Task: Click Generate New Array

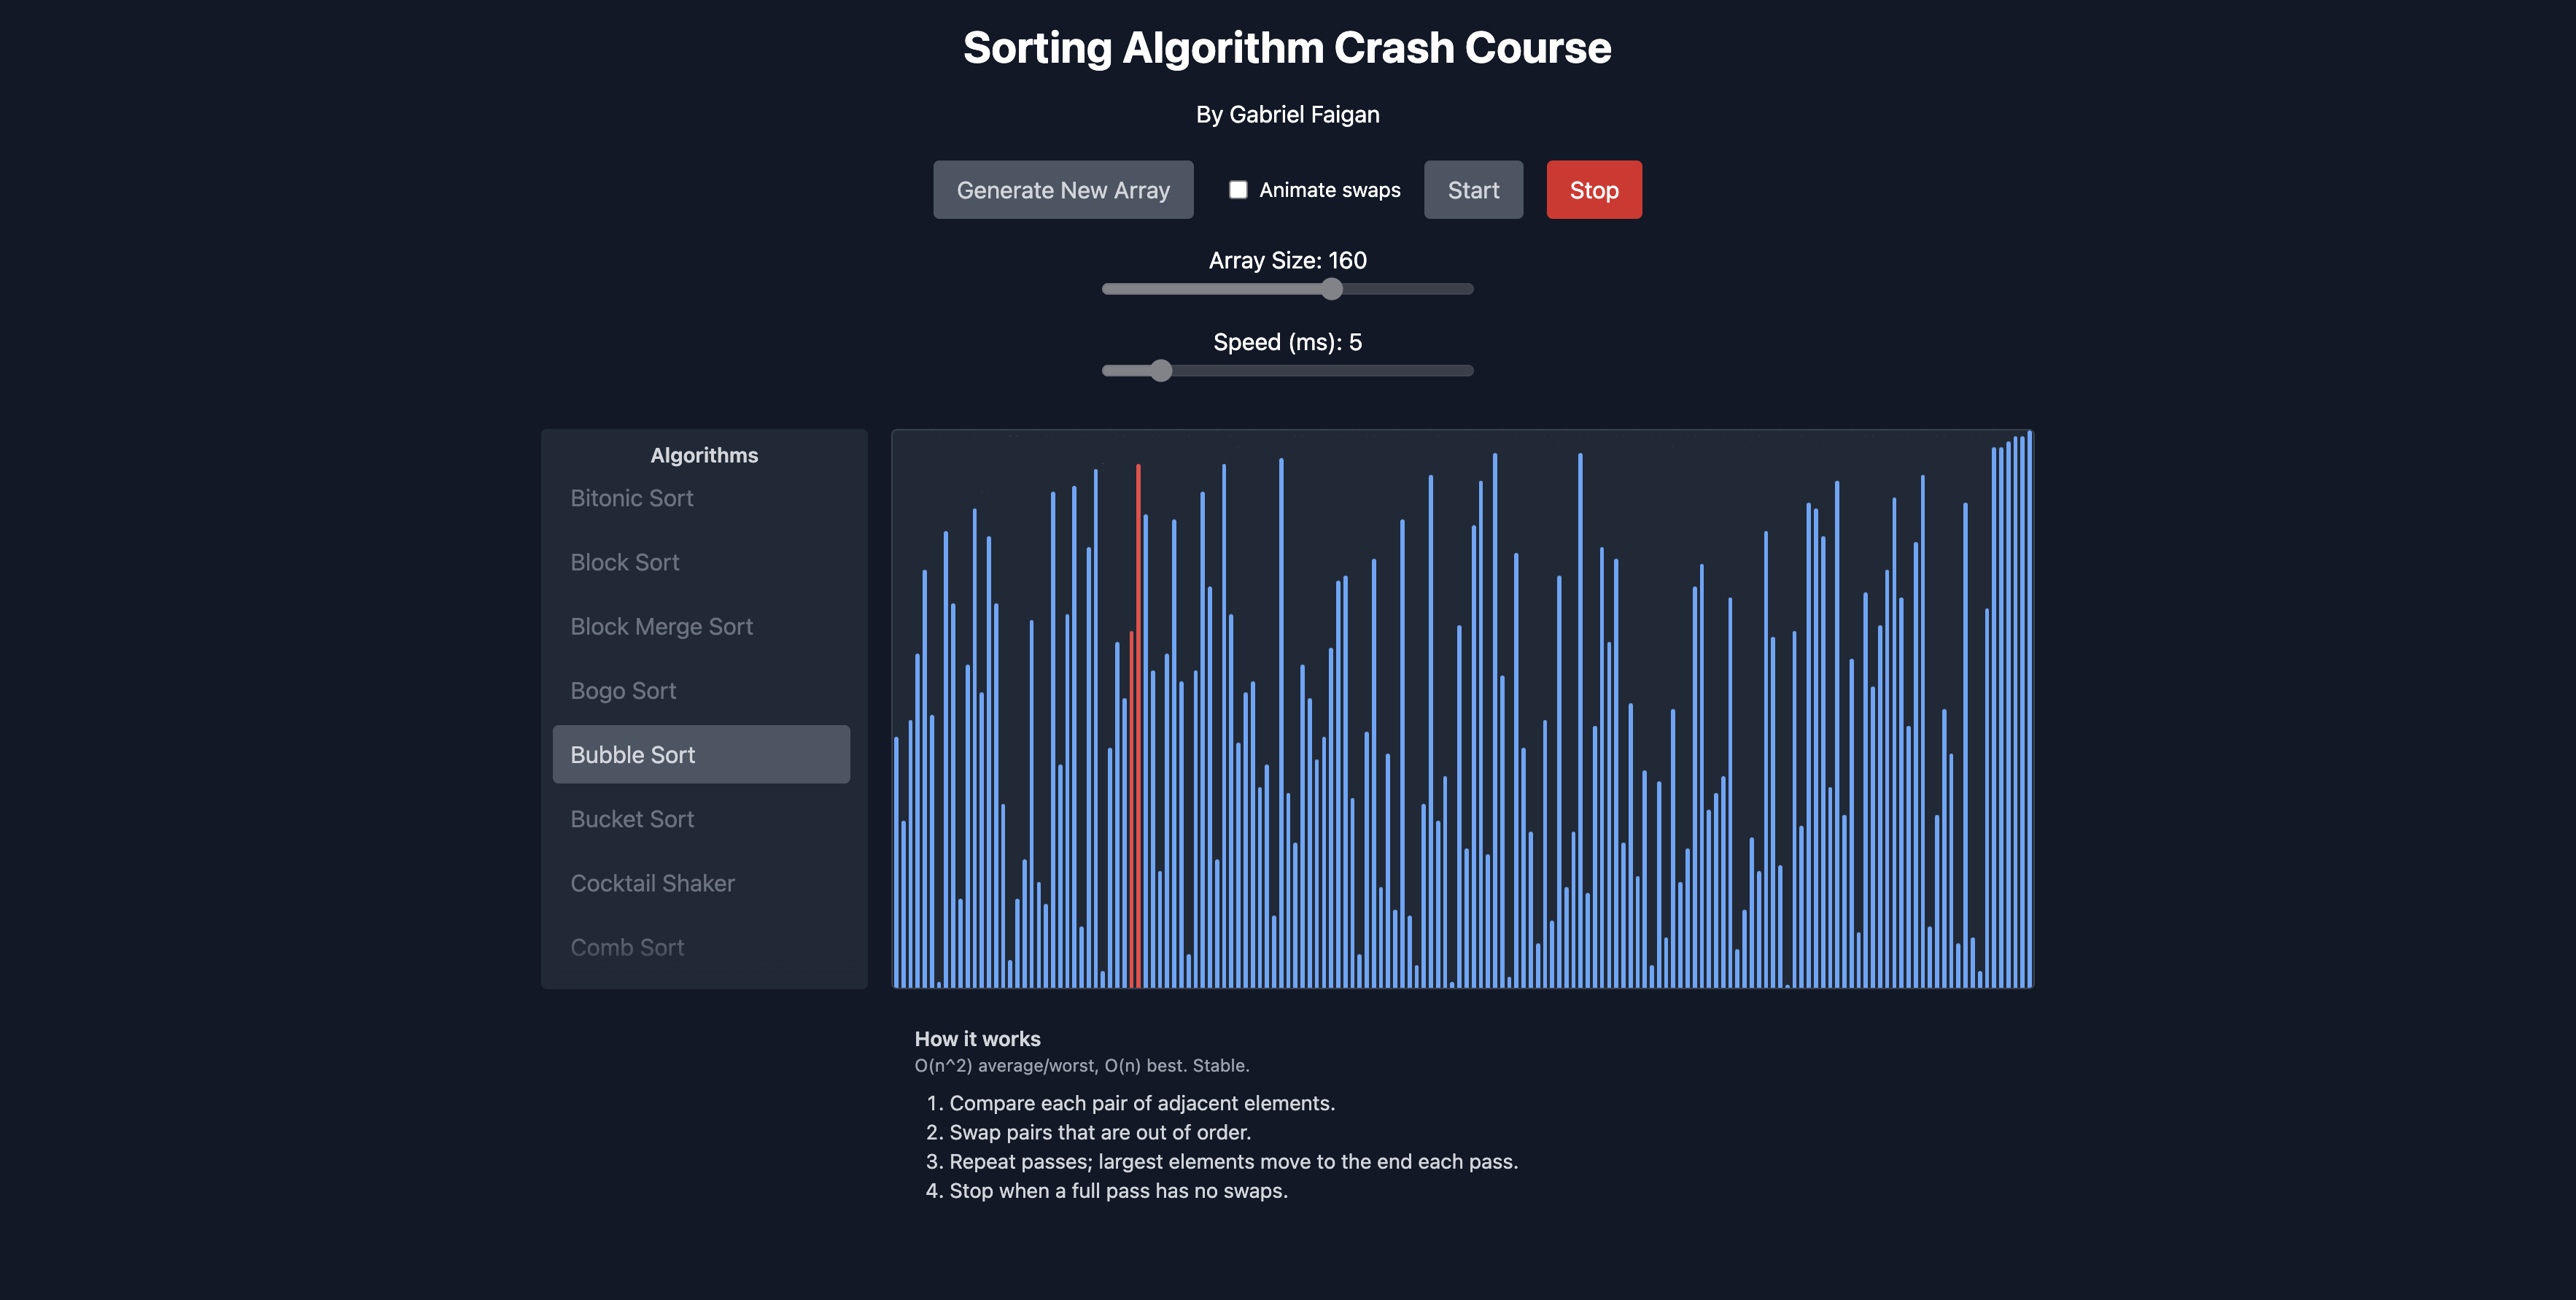Action: coord(1063,189)
